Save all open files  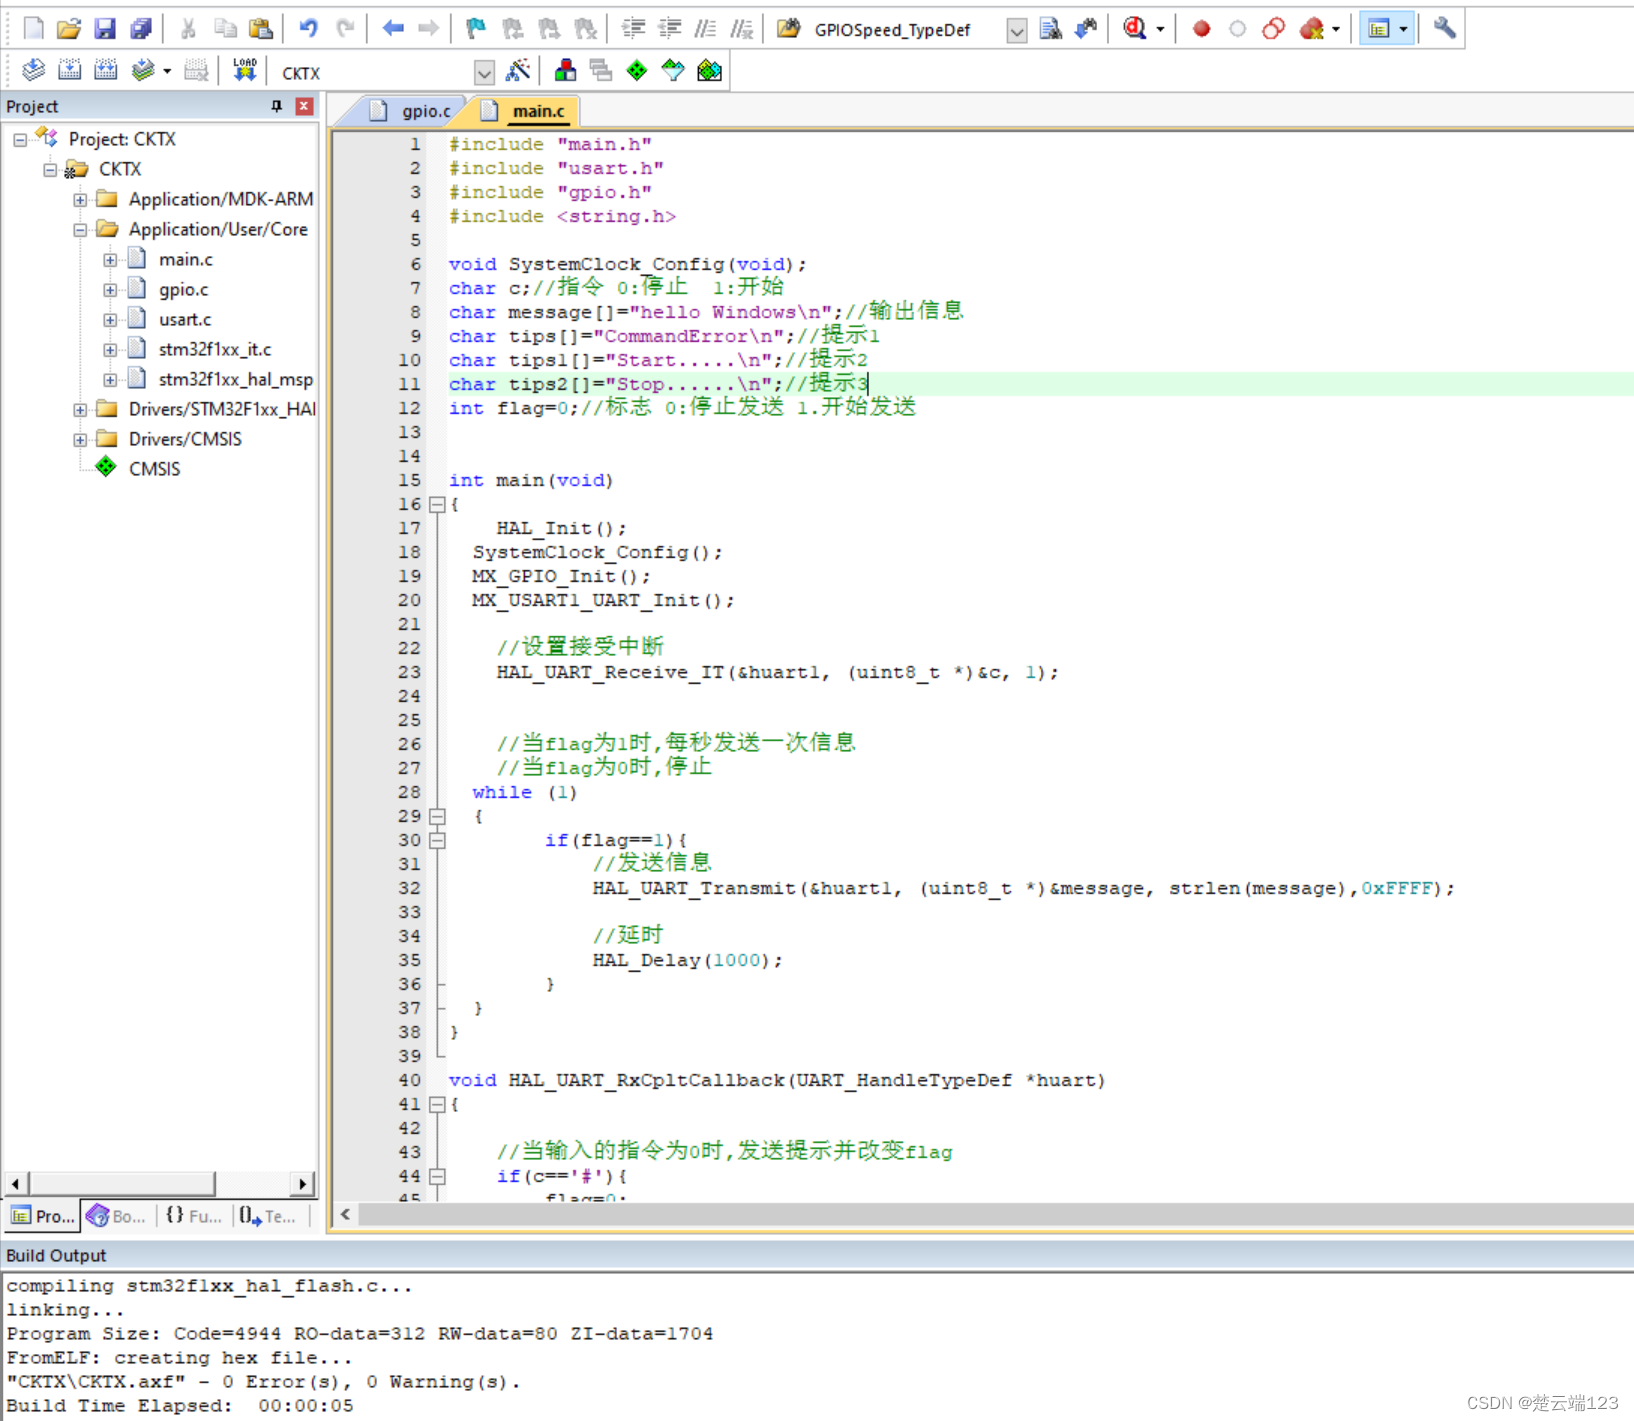[x=141, y=29]
